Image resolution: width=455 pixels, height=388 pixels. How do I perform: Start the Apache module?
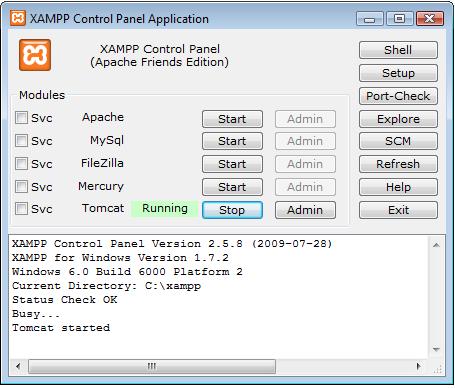tap(232, 119)
